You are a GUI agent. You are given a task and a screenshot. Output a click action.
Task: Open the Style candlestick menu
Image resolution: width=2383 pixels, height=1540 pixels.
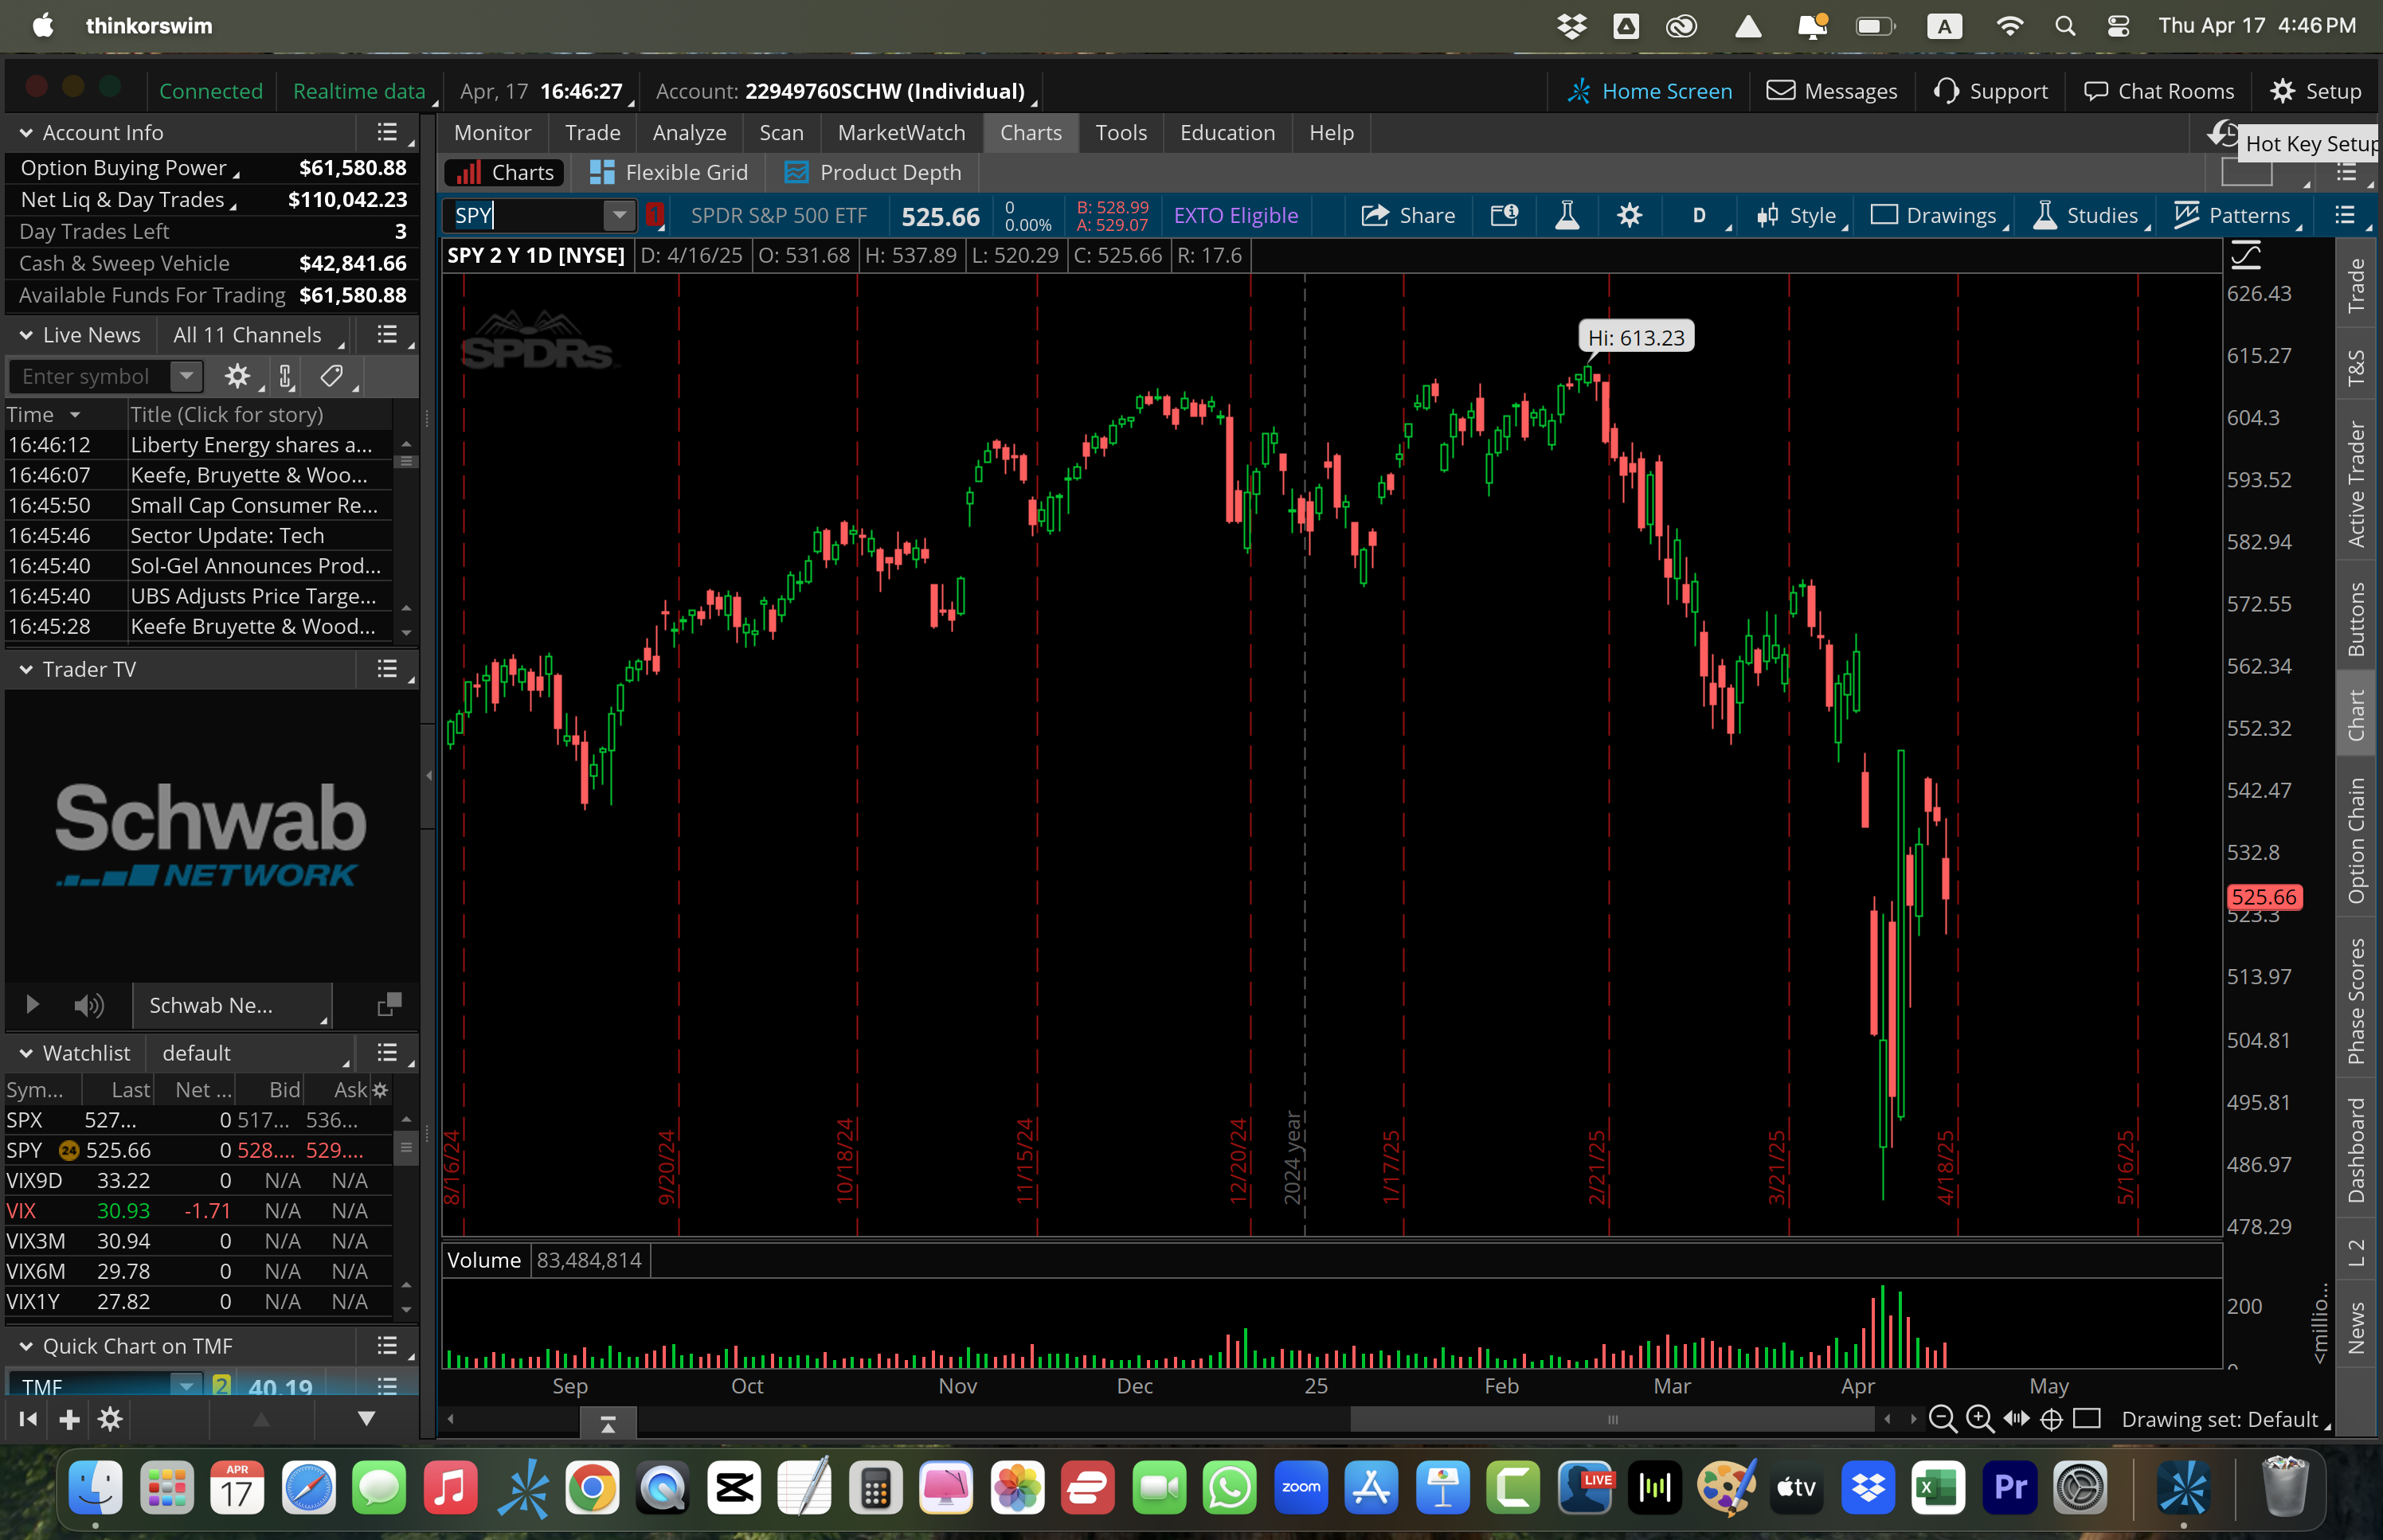(x=1798, y=216)
